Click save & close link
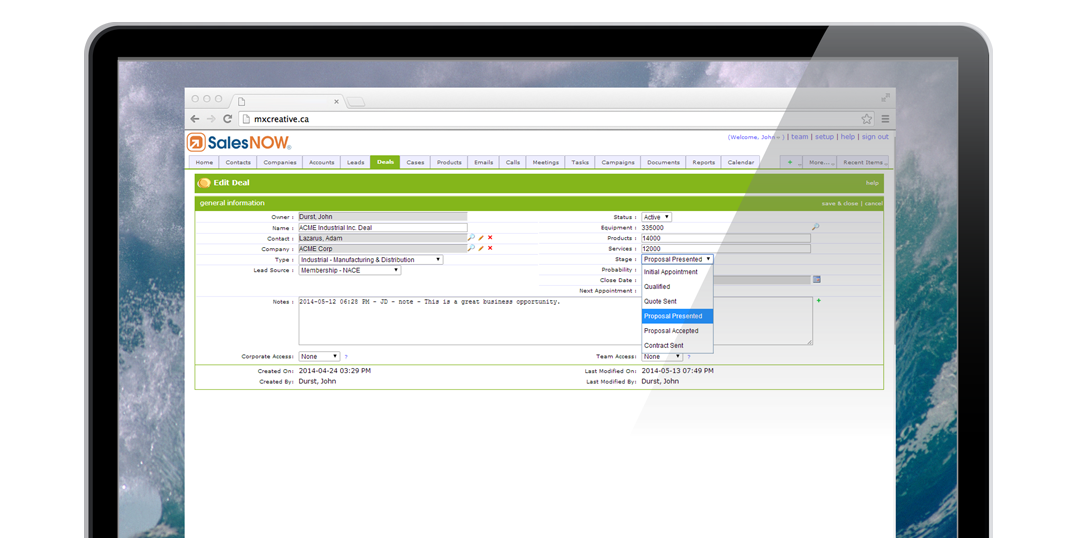 pyautogui.click(x=839, y=204)
